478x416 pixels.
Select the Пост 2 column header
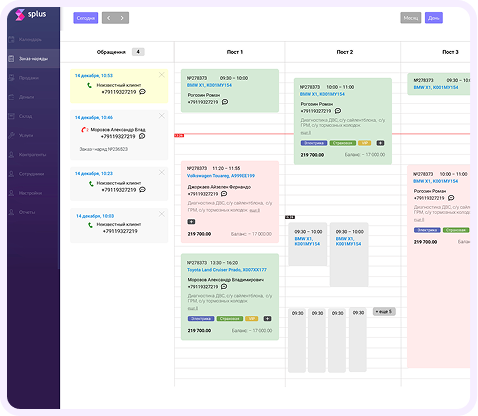click(x=345, y=52)
